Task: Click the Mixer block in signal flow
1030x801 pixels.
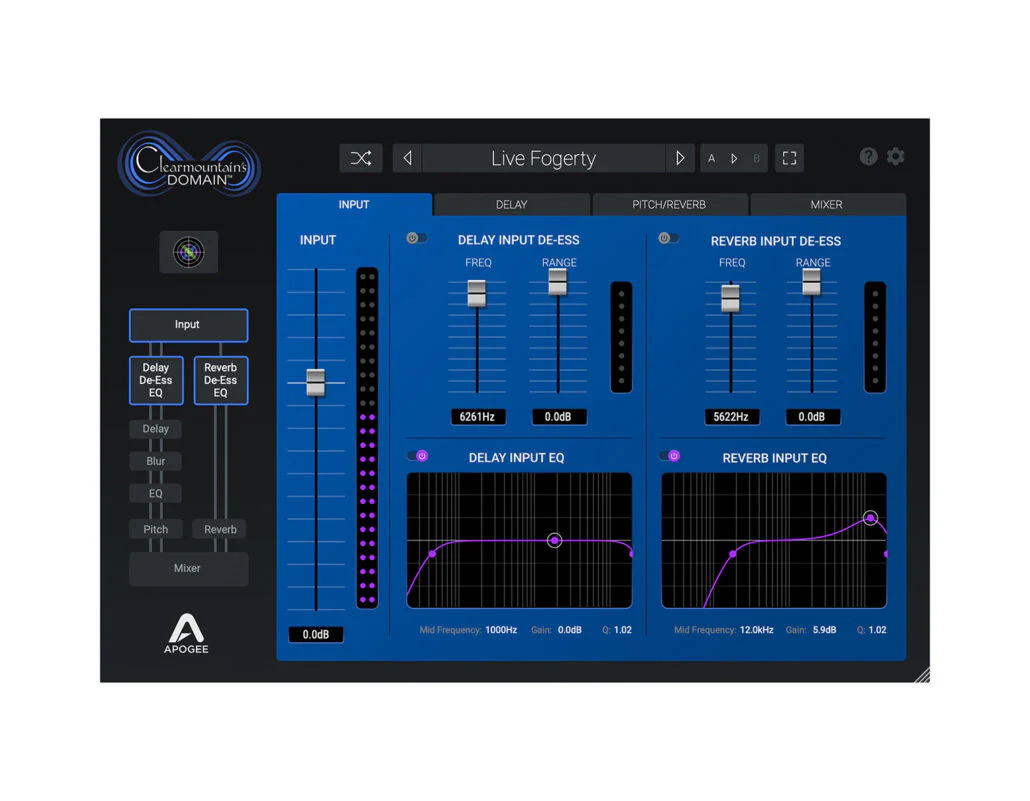Action: click(x=188, y=568)
